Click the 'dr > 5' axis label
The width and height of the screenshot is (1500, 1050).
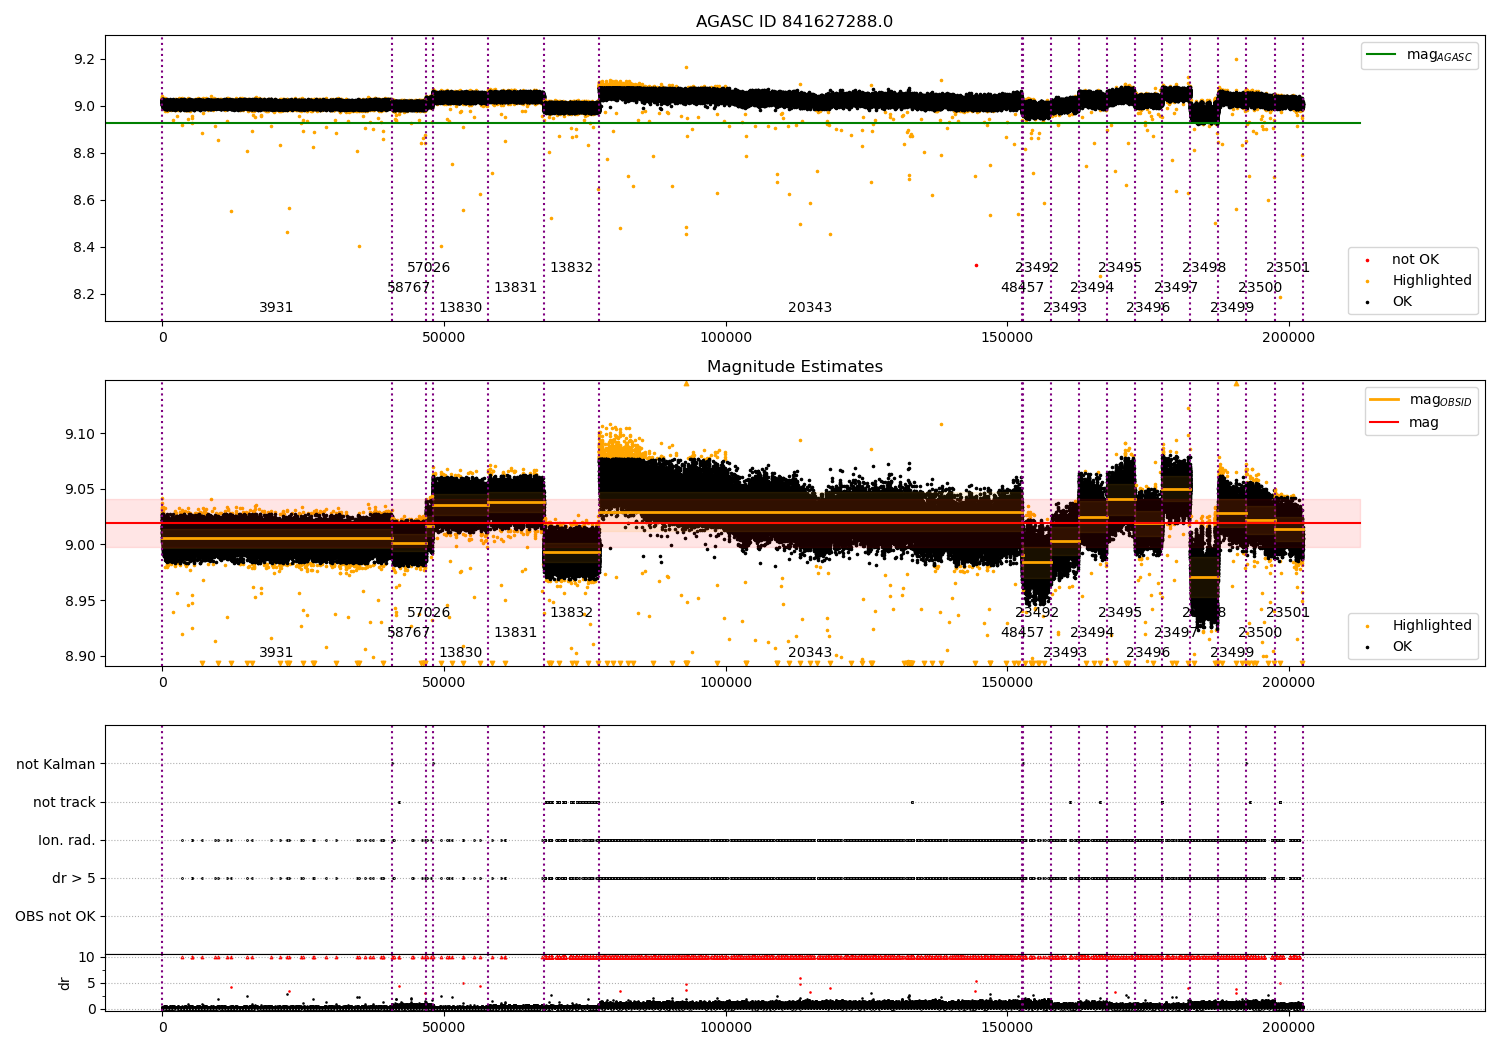74,878
